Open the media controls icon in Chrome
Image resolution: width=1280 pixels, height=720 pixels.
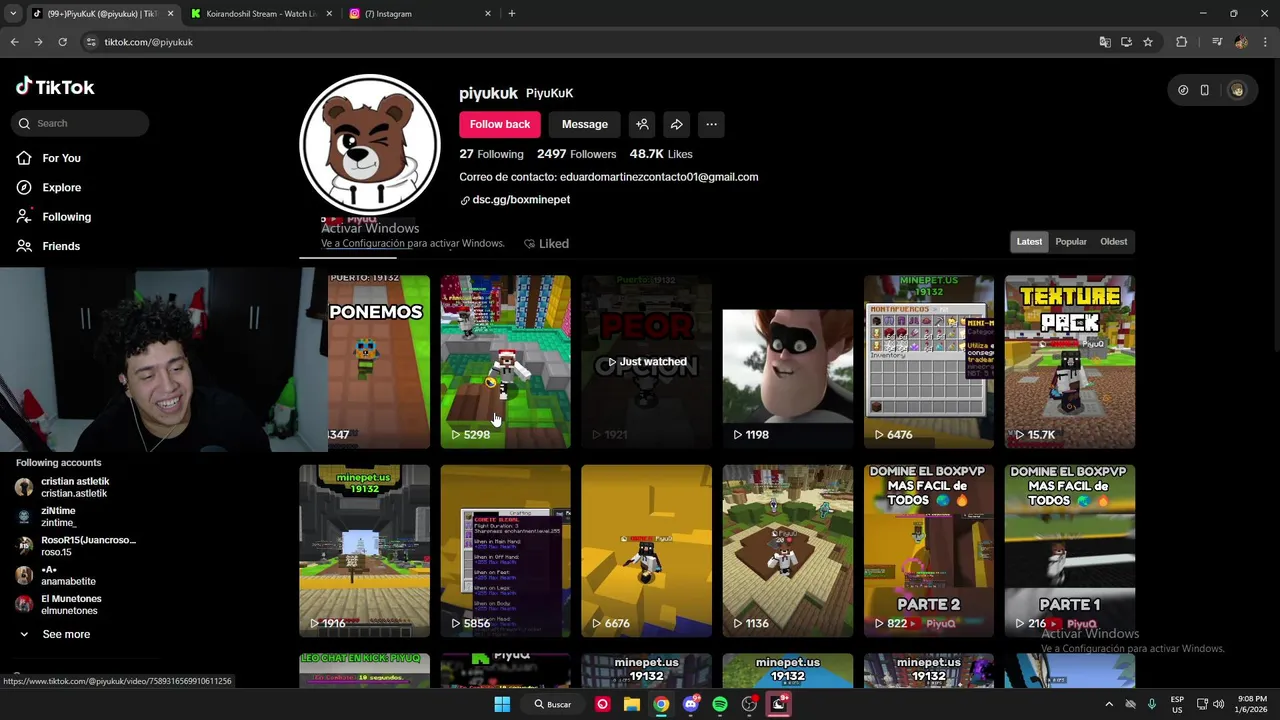tap(1216, 42)
